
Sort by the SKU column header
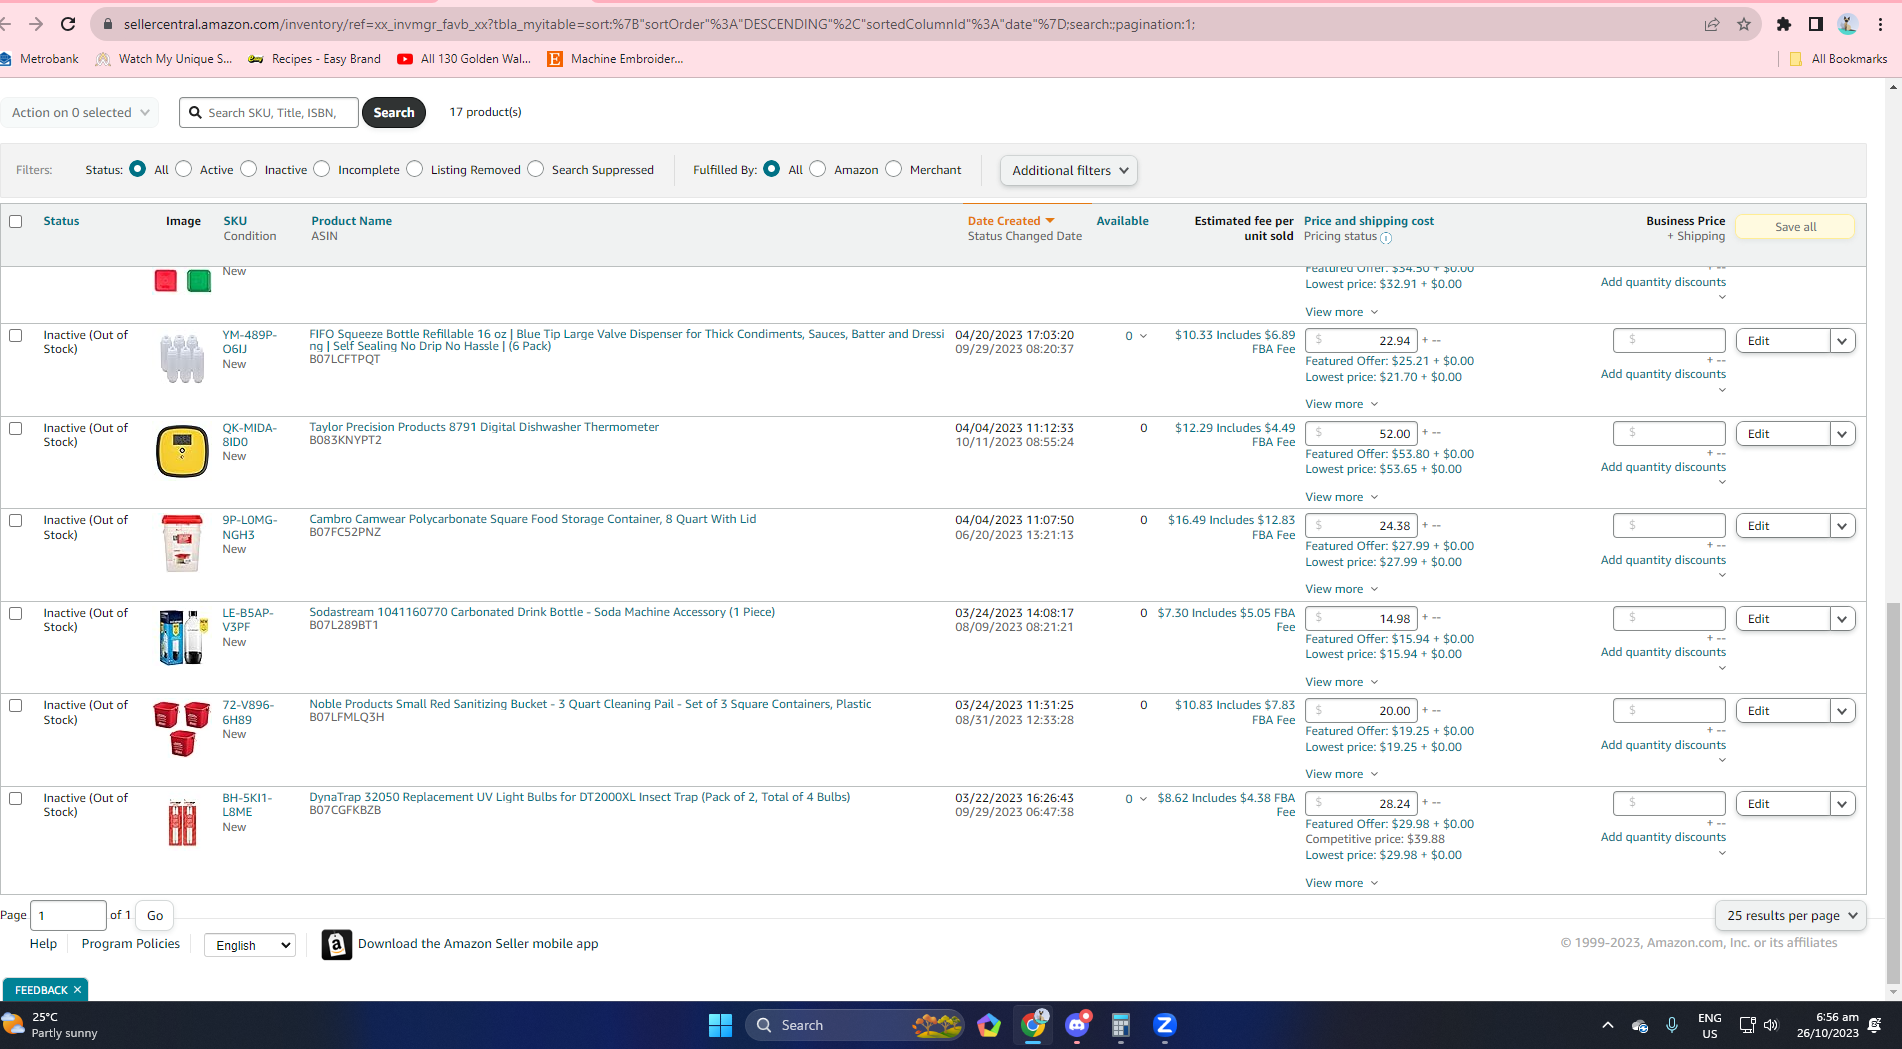pos(235,221)
